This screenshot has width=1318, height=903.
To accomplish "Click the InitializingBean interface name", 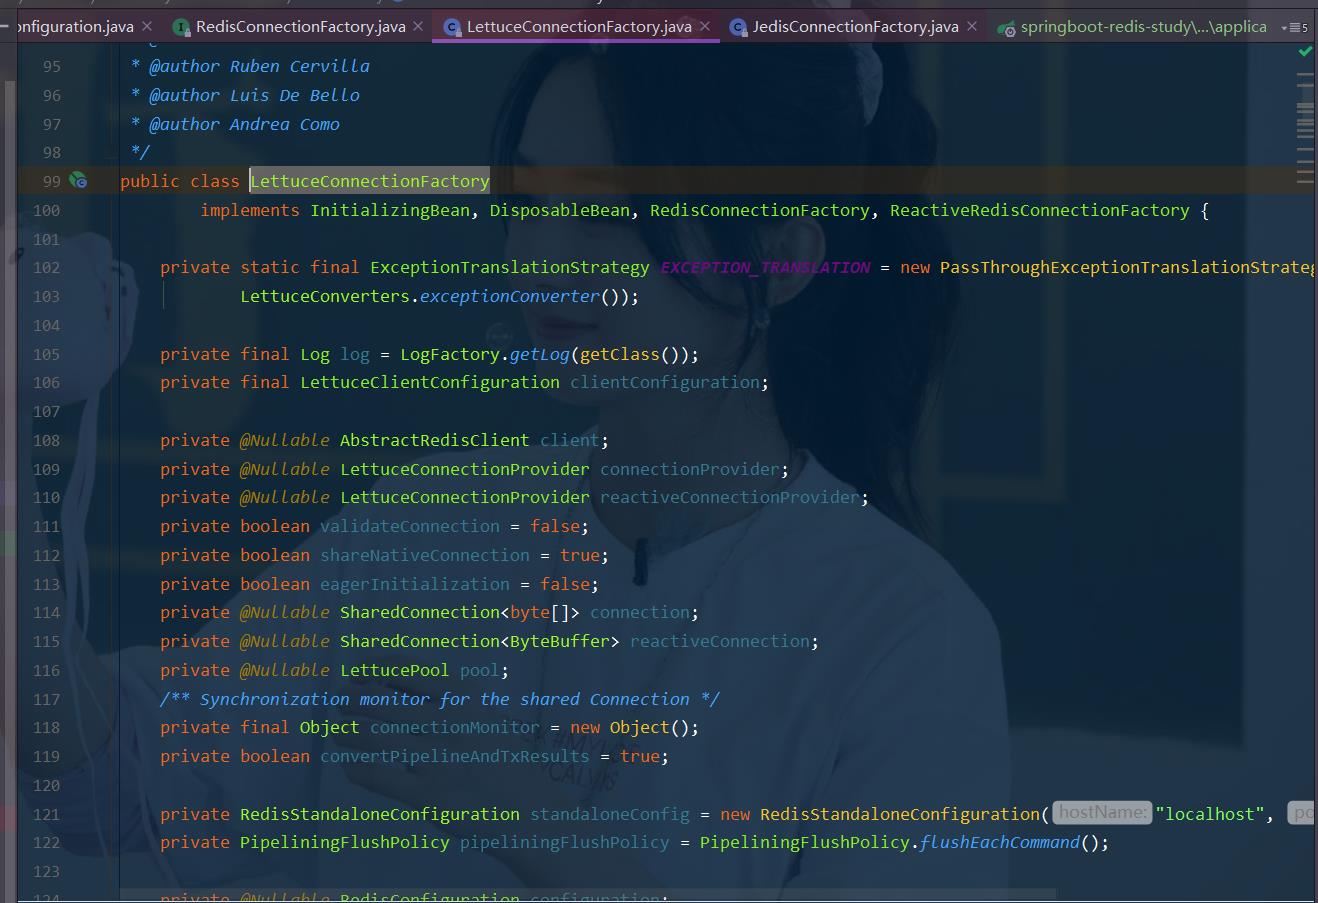I will 390,210.
